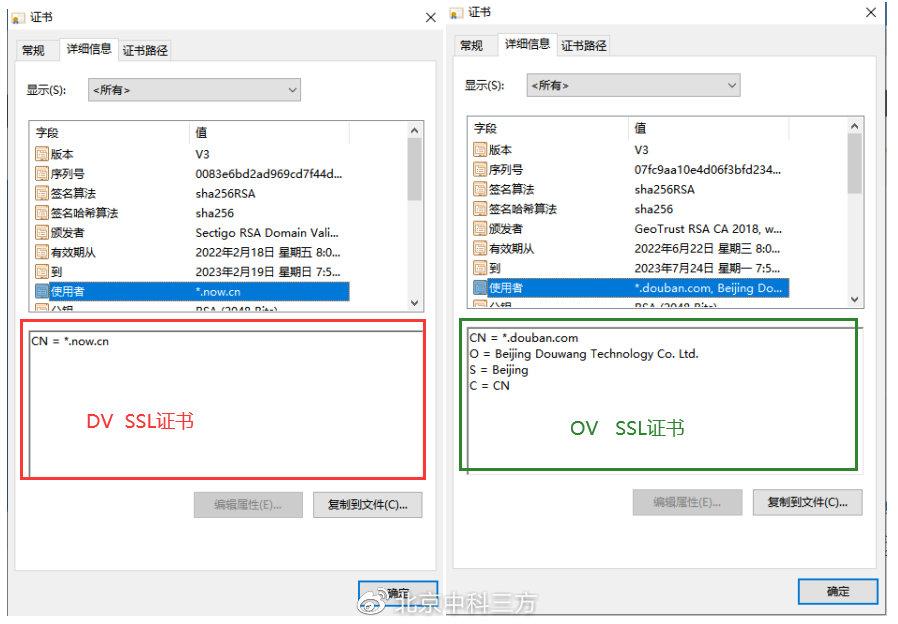
Task: Click the 使用者 field icon in right certificate window
Action: point(480,287)
